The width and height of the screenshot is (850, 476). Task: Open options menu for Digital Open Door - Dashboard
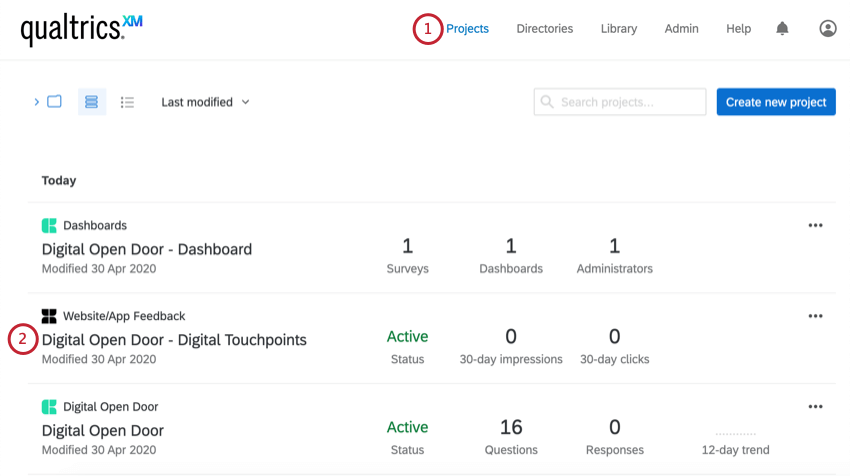815,226
